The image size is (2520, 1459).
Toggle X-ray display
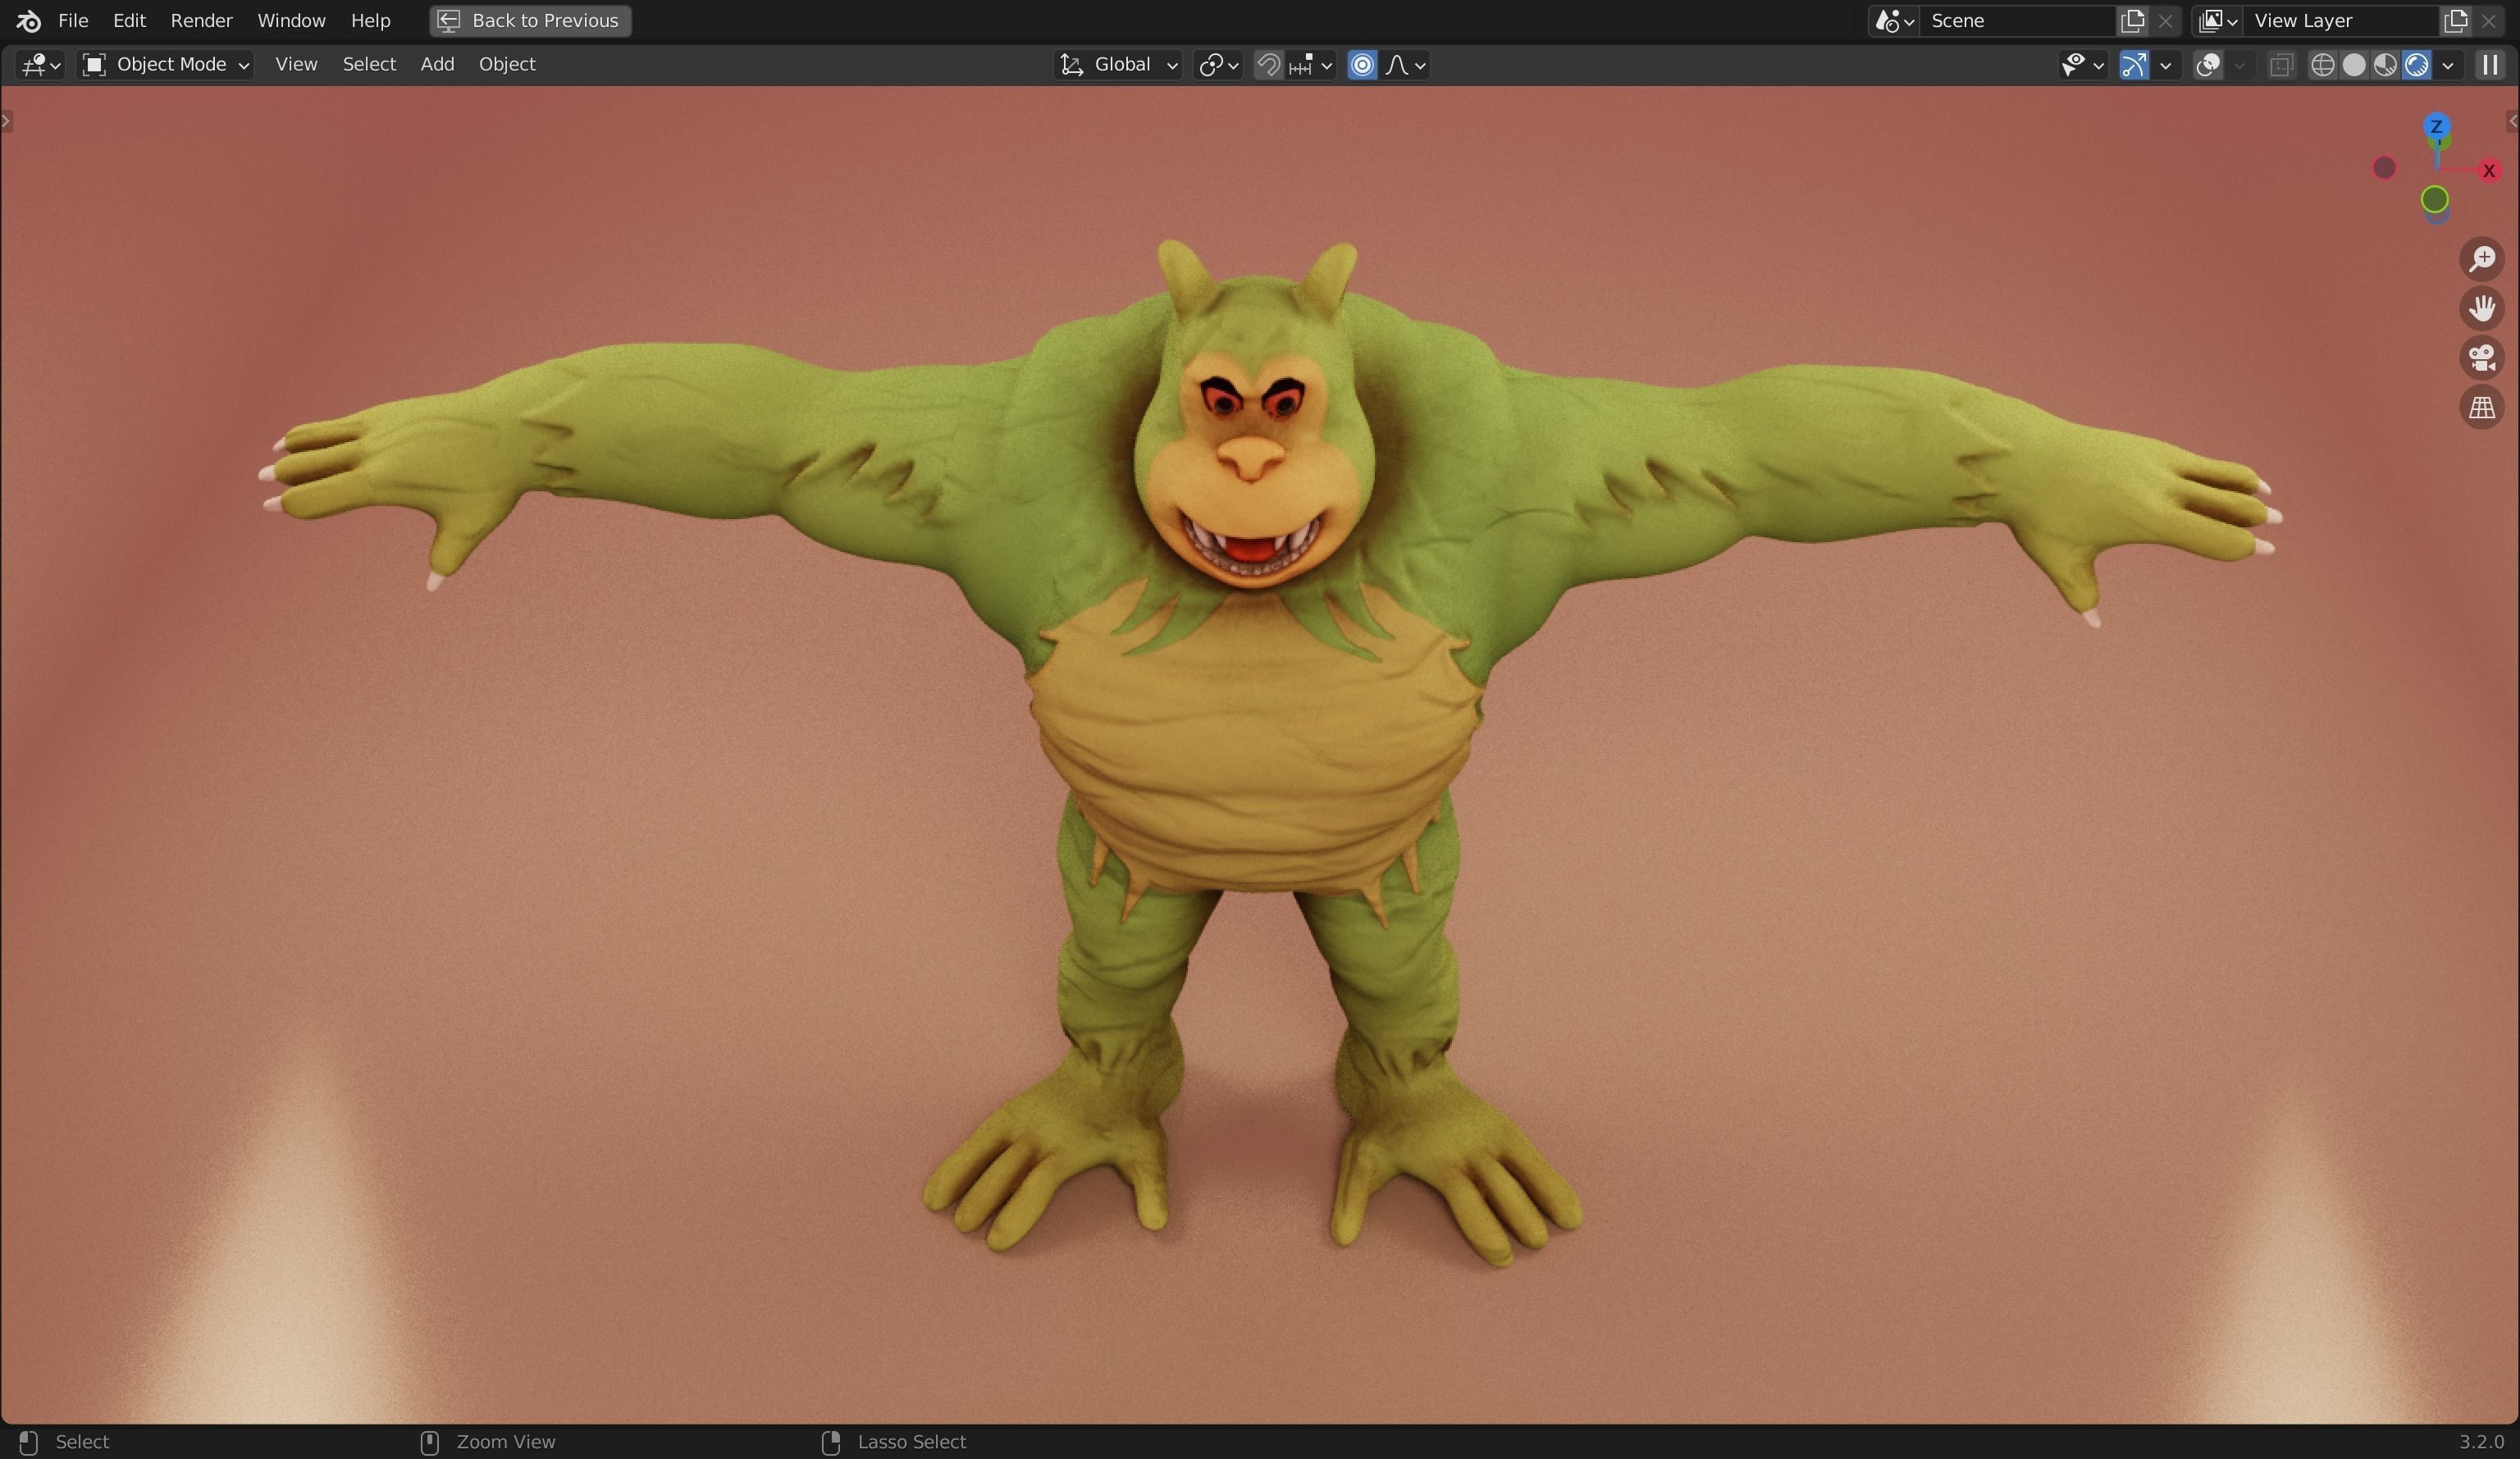pyautogui.click(x=2281, y=65)
